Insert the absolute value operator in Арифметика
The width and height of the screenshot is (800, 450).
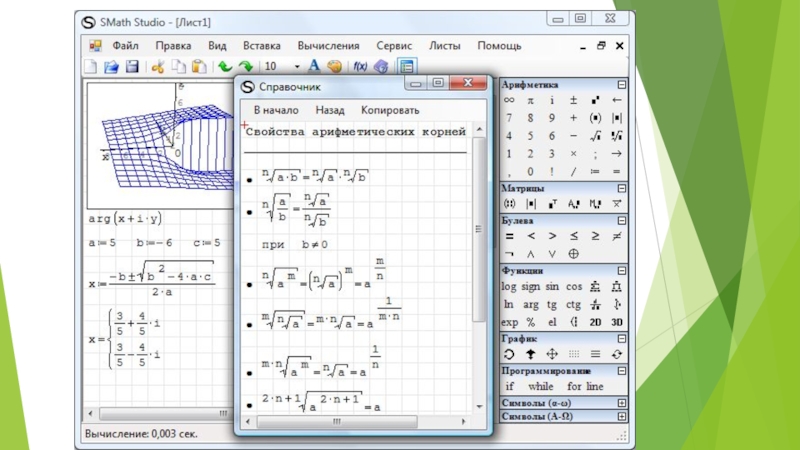[617, 118]
